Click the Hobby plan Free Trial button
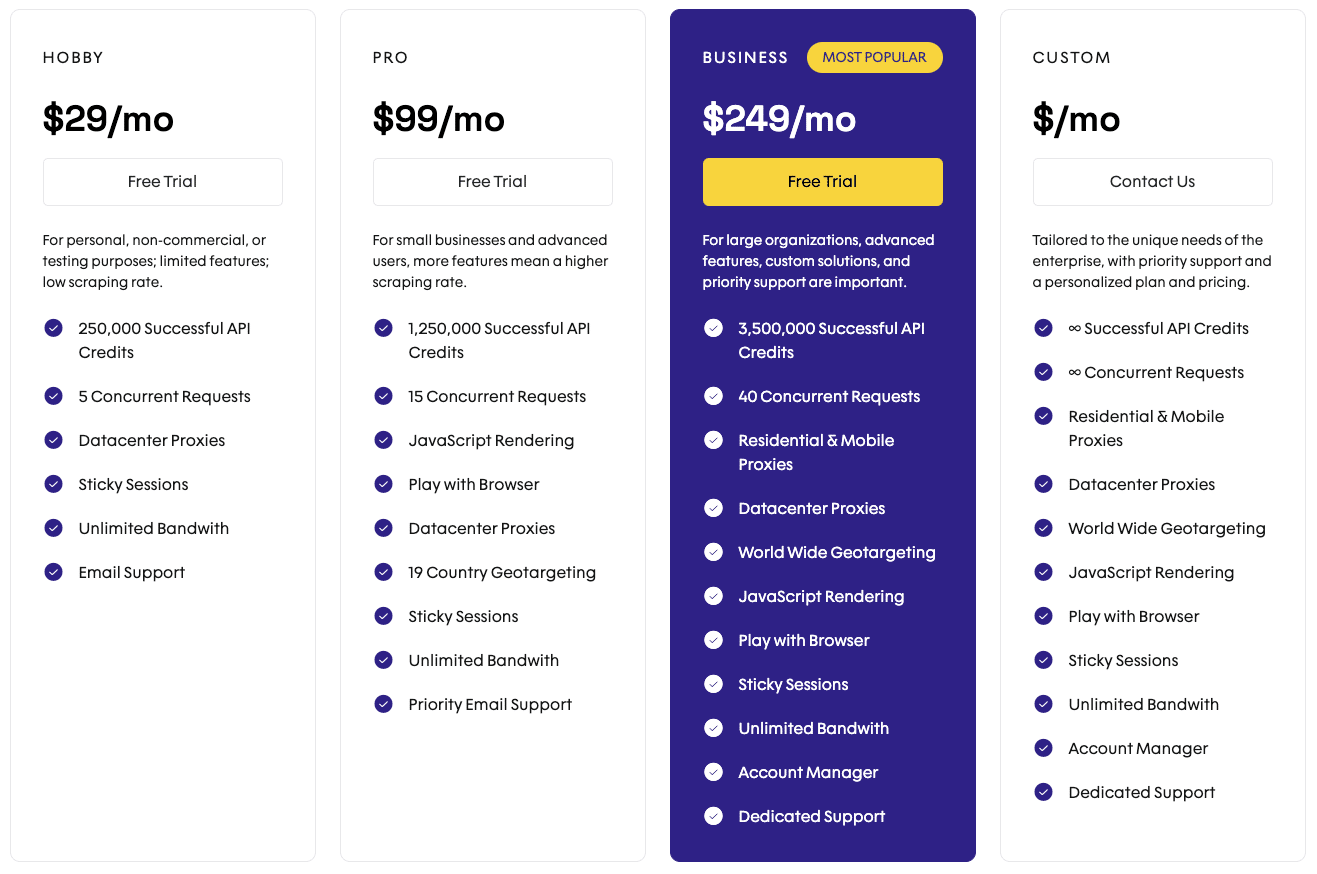This screenshot has width=1317, height=874. pos(162,182)
